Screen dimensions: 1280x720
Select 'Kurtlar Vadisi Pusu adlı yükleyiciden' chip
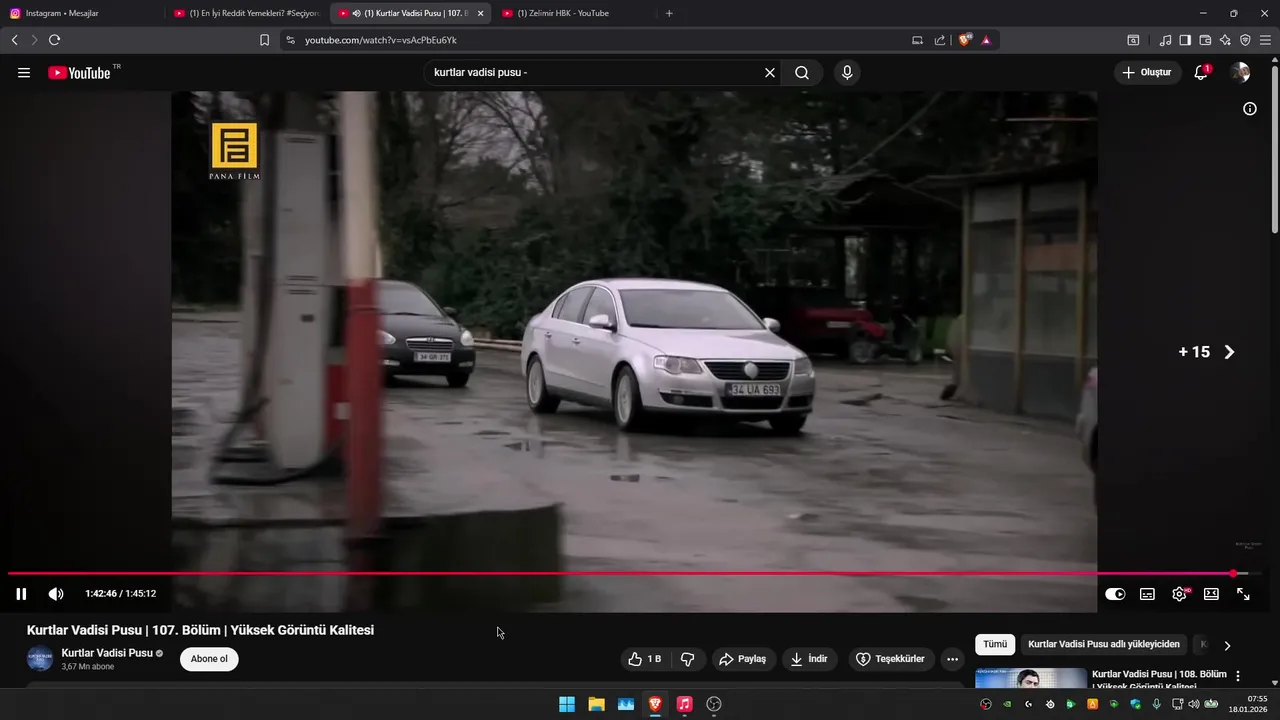(x=1104, y=645)
